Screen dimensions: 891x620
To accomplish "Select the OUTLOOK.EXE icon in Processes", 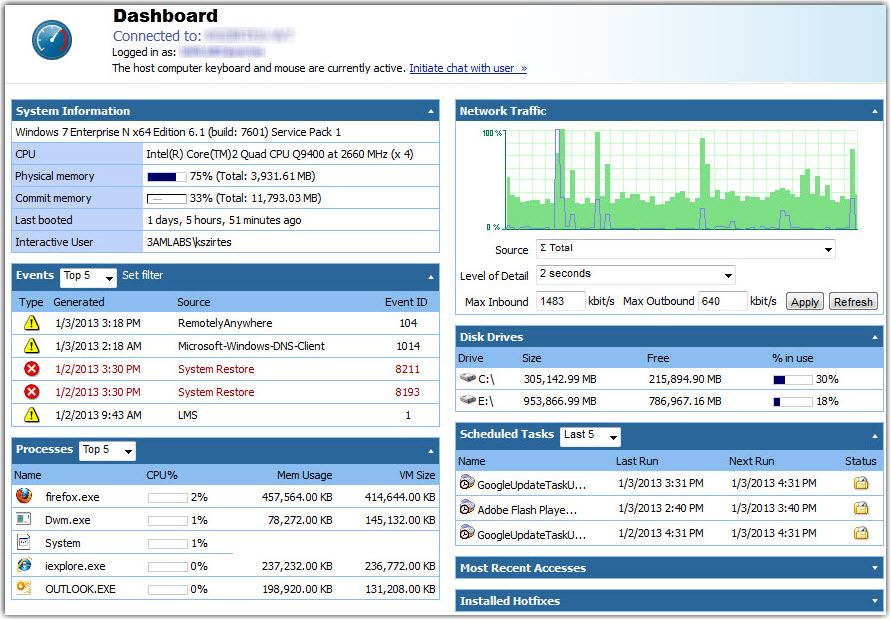I will click(23, 589).
